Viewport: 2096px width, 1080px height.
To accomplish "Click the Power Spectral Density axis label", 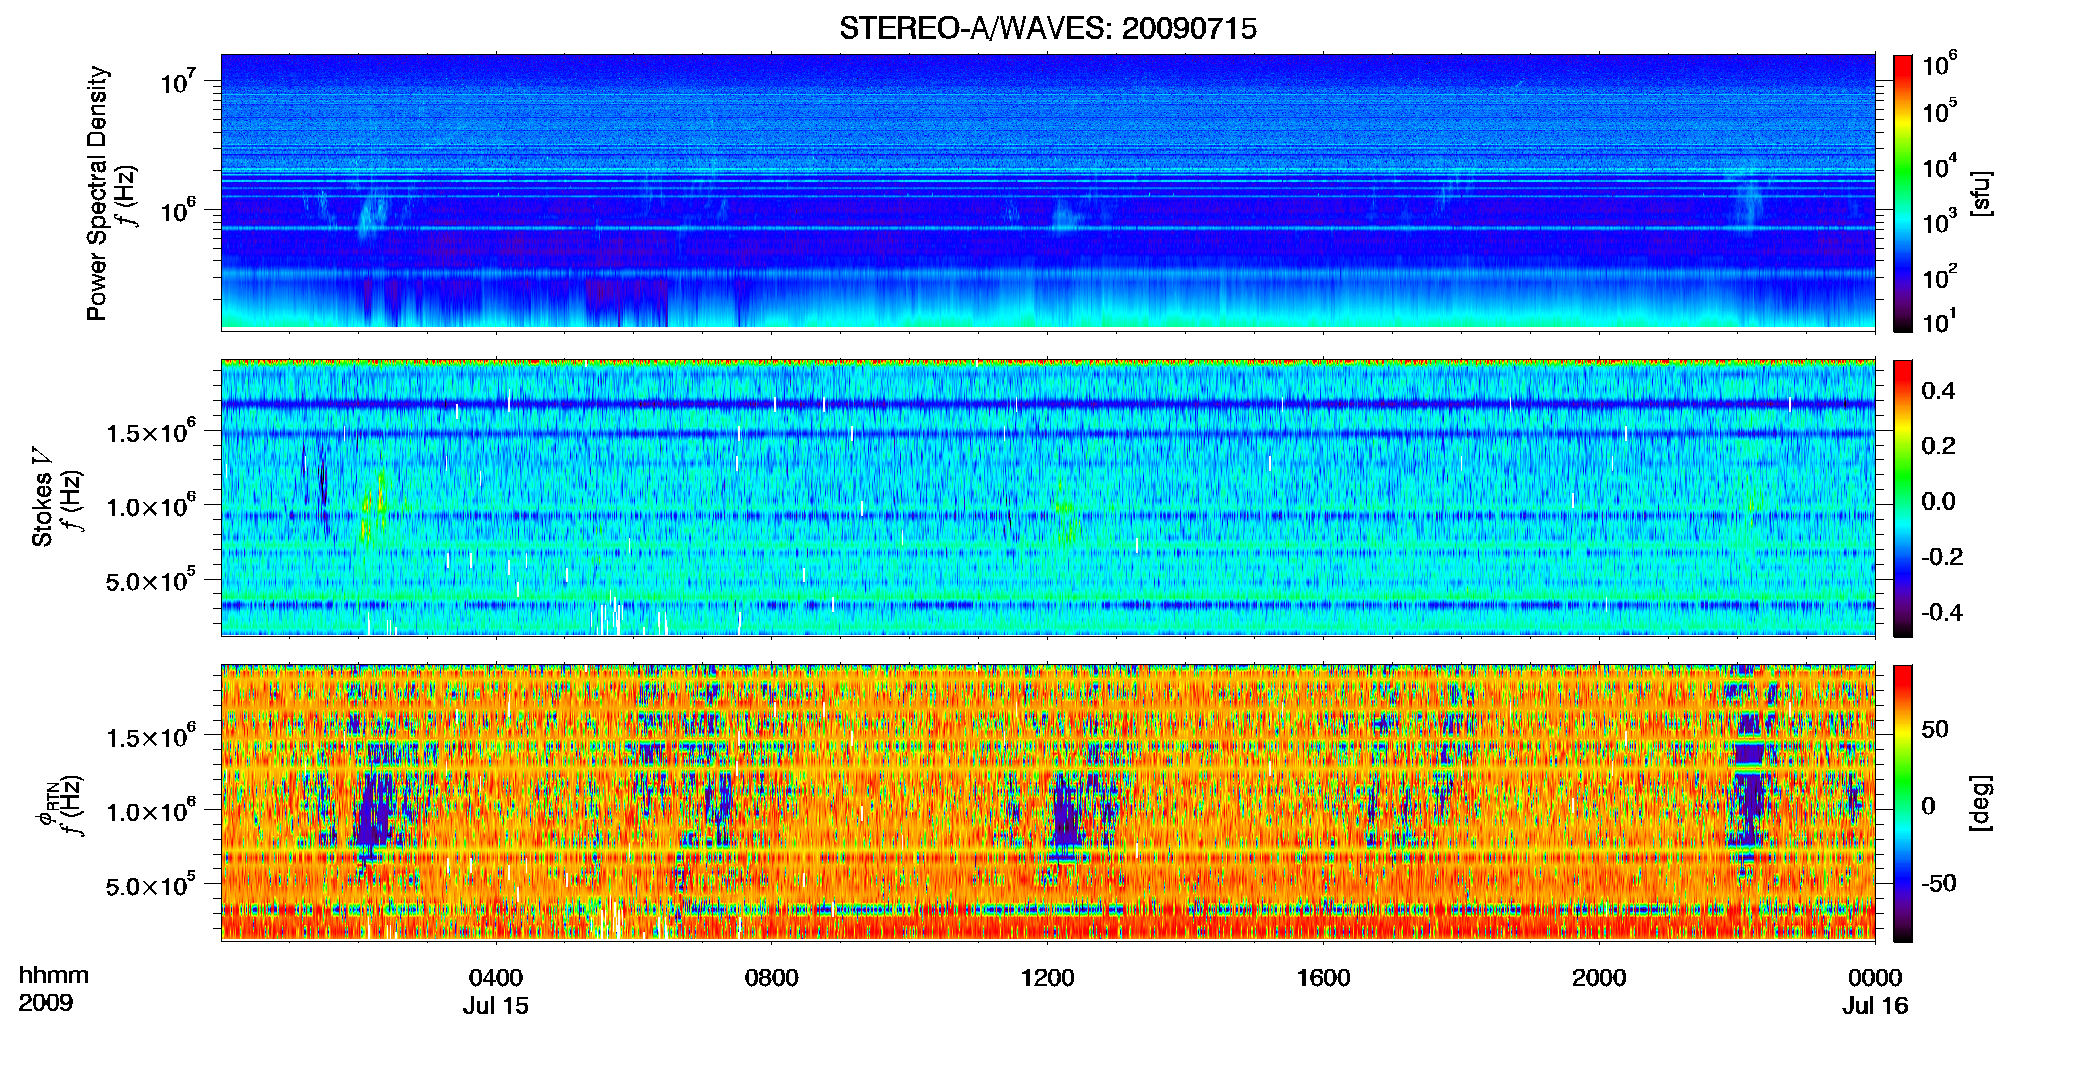I will coord(97,193).
